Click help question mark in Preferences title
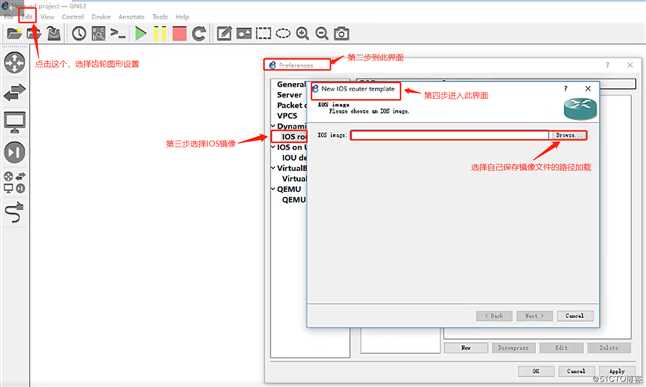The width and height of the screenshot is (646, 387). 607,65
